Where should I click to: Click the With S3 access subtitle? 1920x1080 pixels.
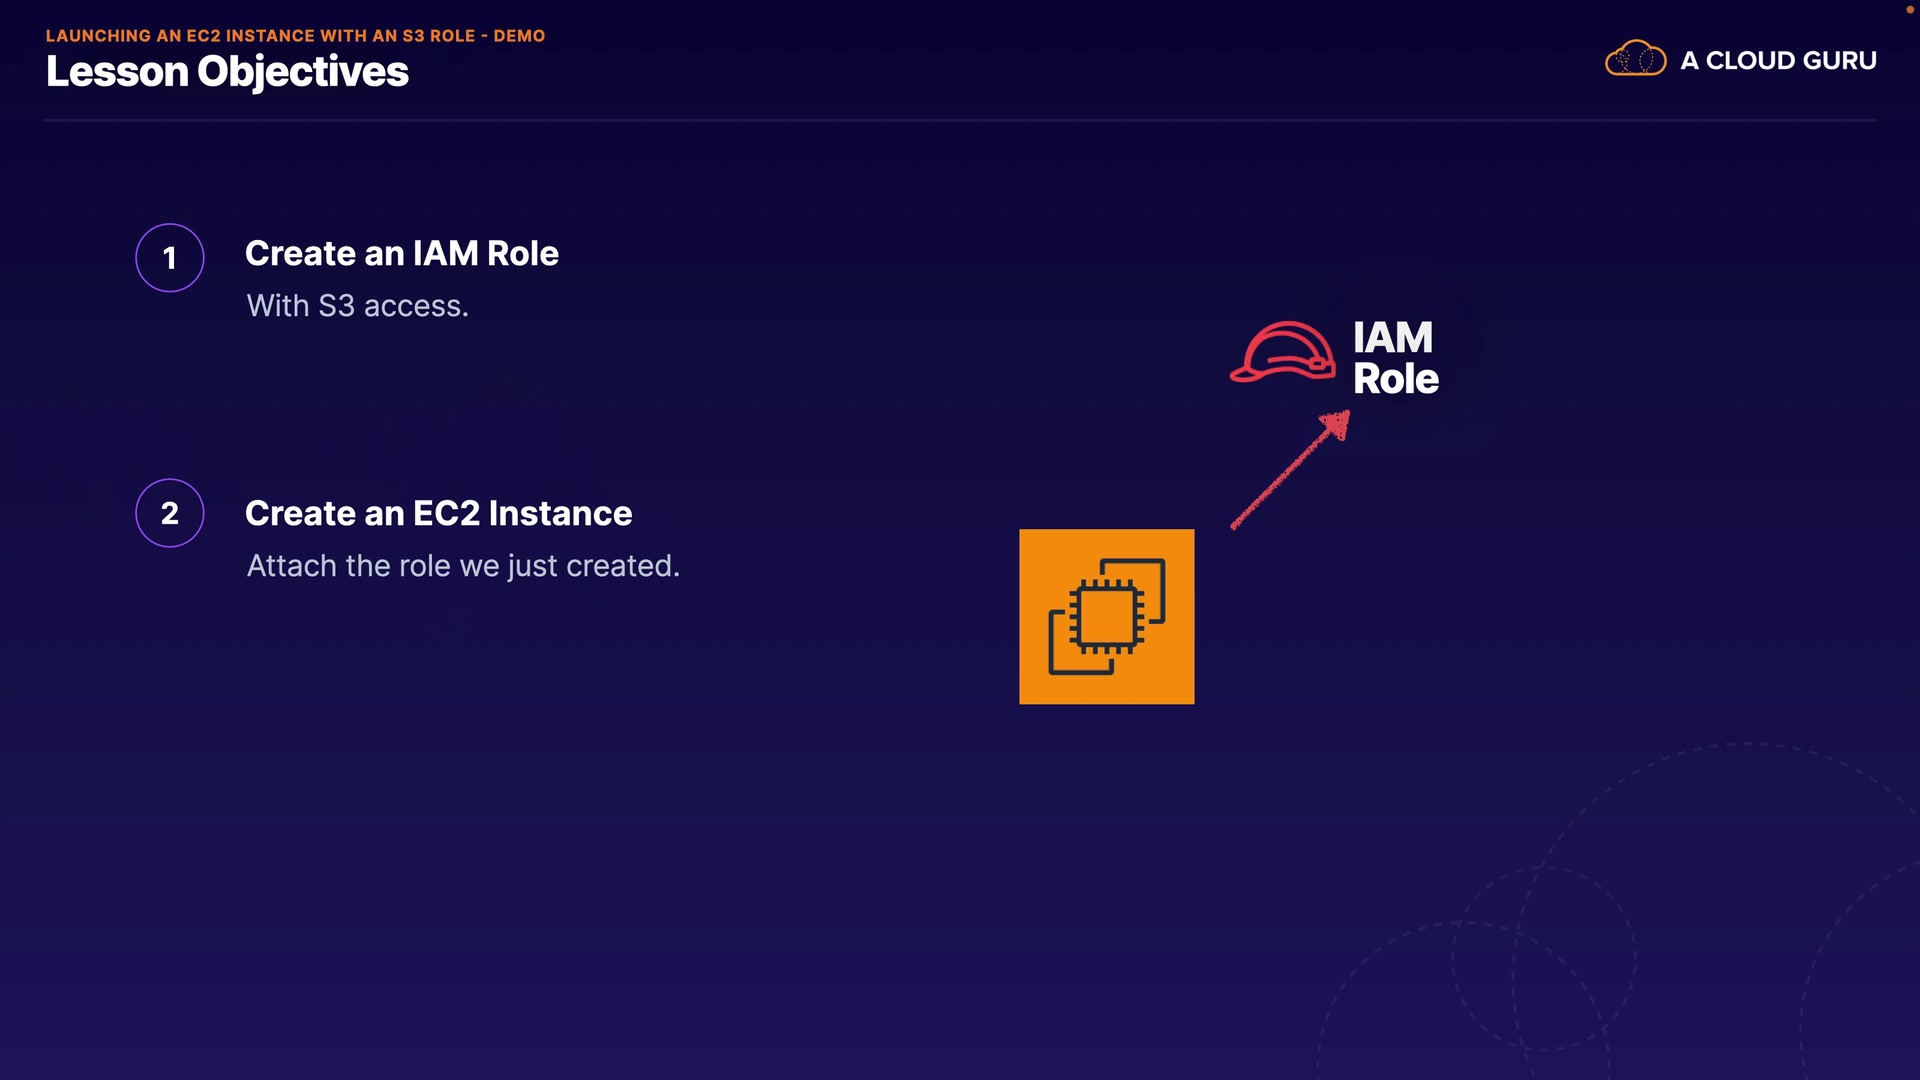[x=357, y=306]
